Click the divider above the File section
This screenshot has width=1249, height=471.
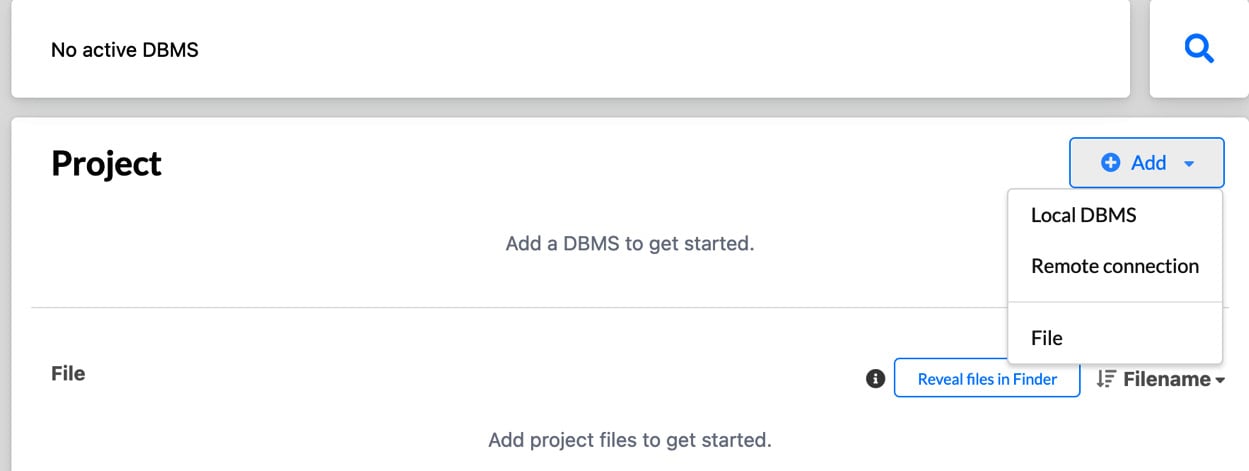click(630, 308)
